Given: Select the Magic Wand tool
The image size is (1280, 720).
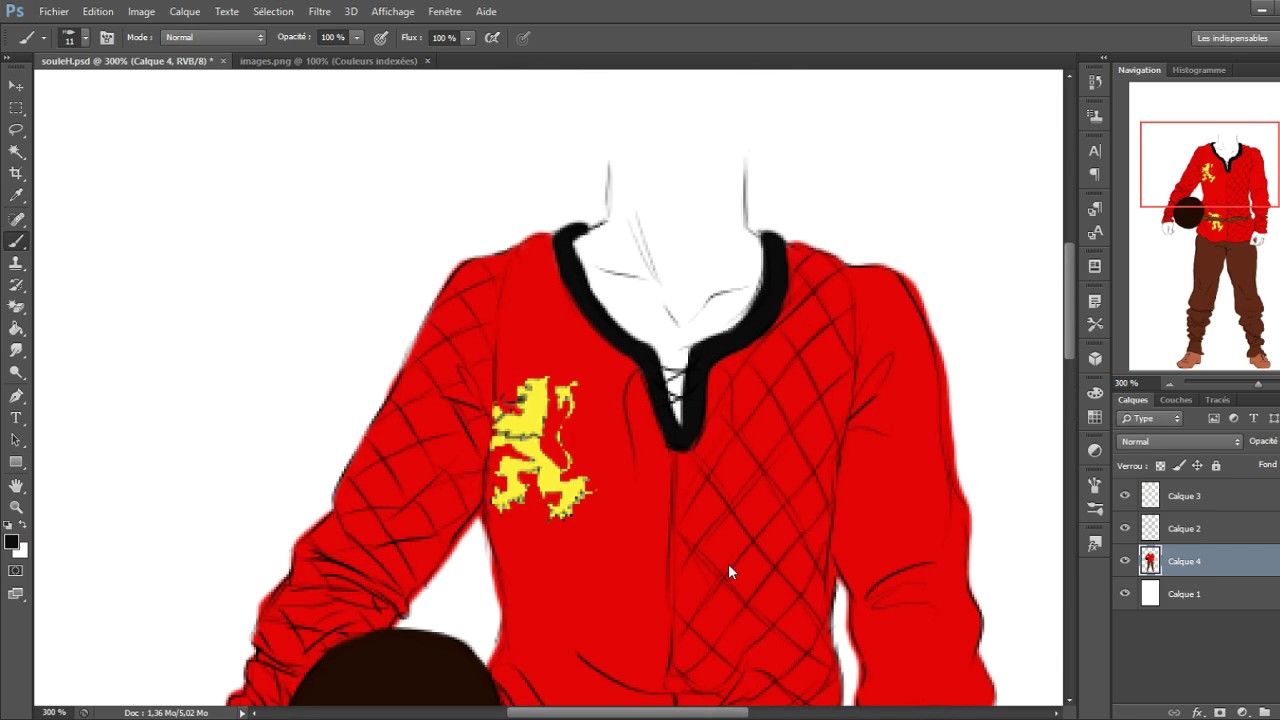Looking at the screenshot, I should (16, 152).
